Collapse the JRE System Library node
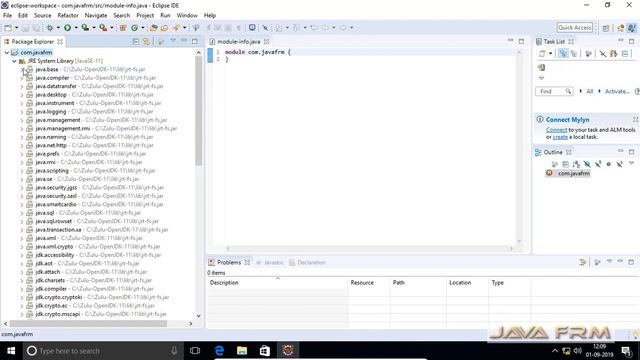Screen dimensions: 640x360 14,61
